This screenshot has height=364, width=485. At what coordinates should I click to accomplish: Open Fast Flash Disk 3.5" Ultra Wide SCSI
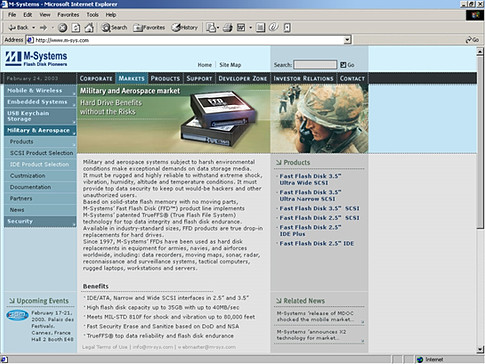coord(310,179)
